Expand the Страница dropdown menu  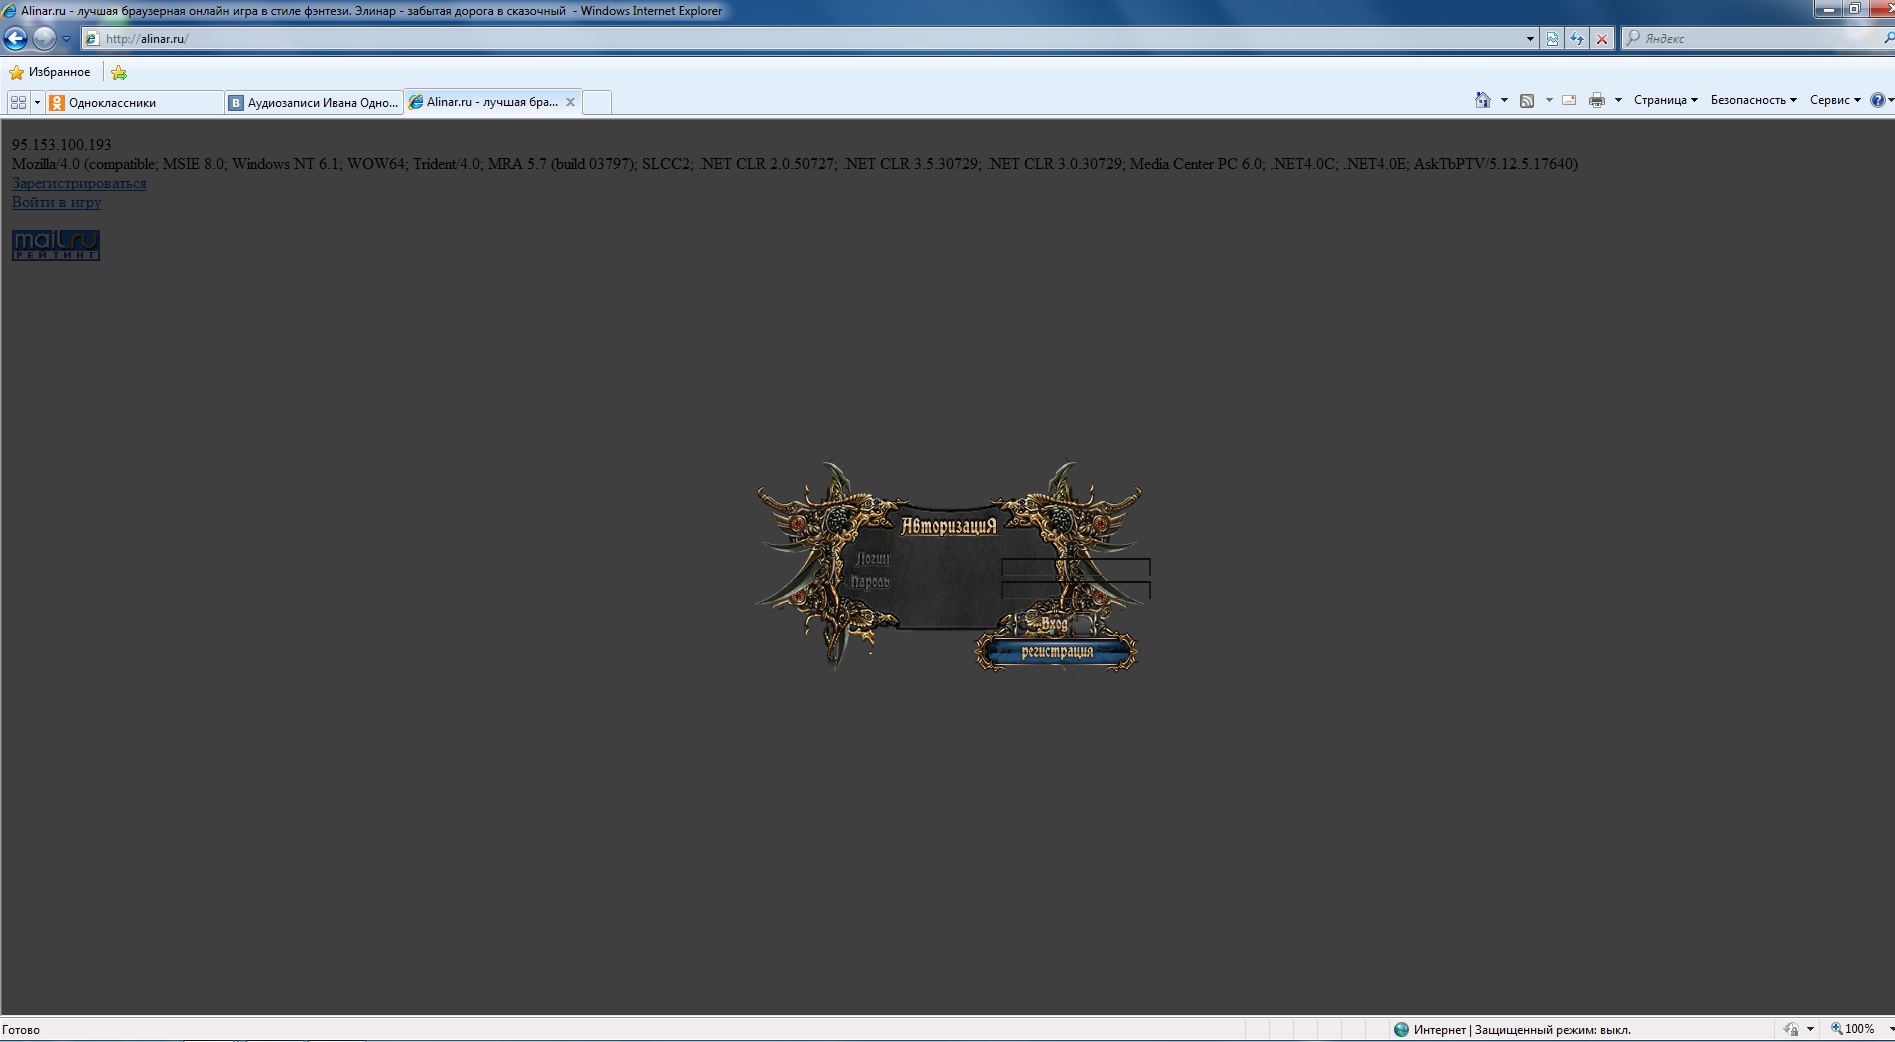coord(1665,100)
